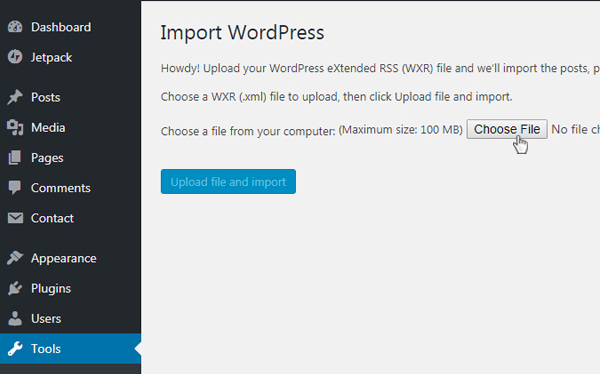Click the Jetpack lightning icon
Viewport: 600px width, 374px height.
point(15,57)
